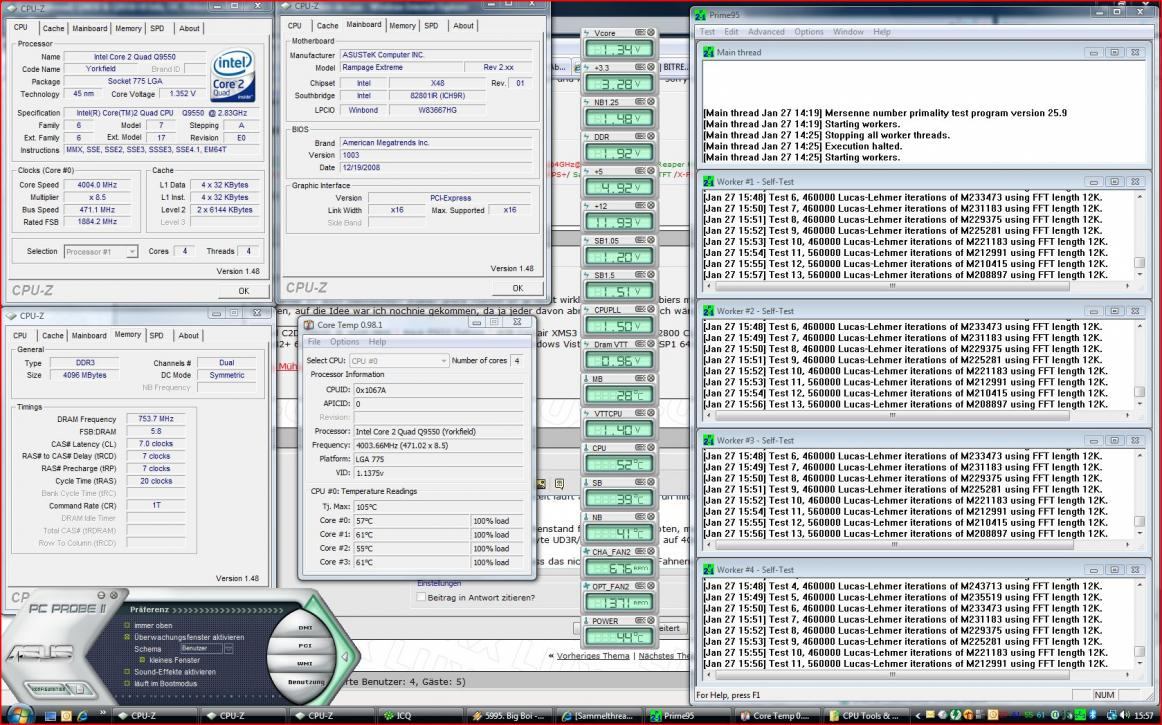Click Show Desktop quick launch icon
This screenshot has height=725, width=1162.
[50, 715]
